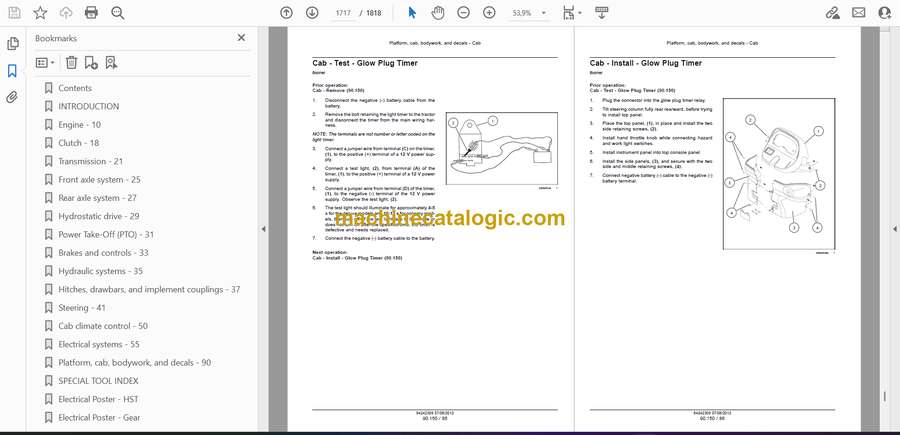Click the share link icon

(x=832, y=13)
